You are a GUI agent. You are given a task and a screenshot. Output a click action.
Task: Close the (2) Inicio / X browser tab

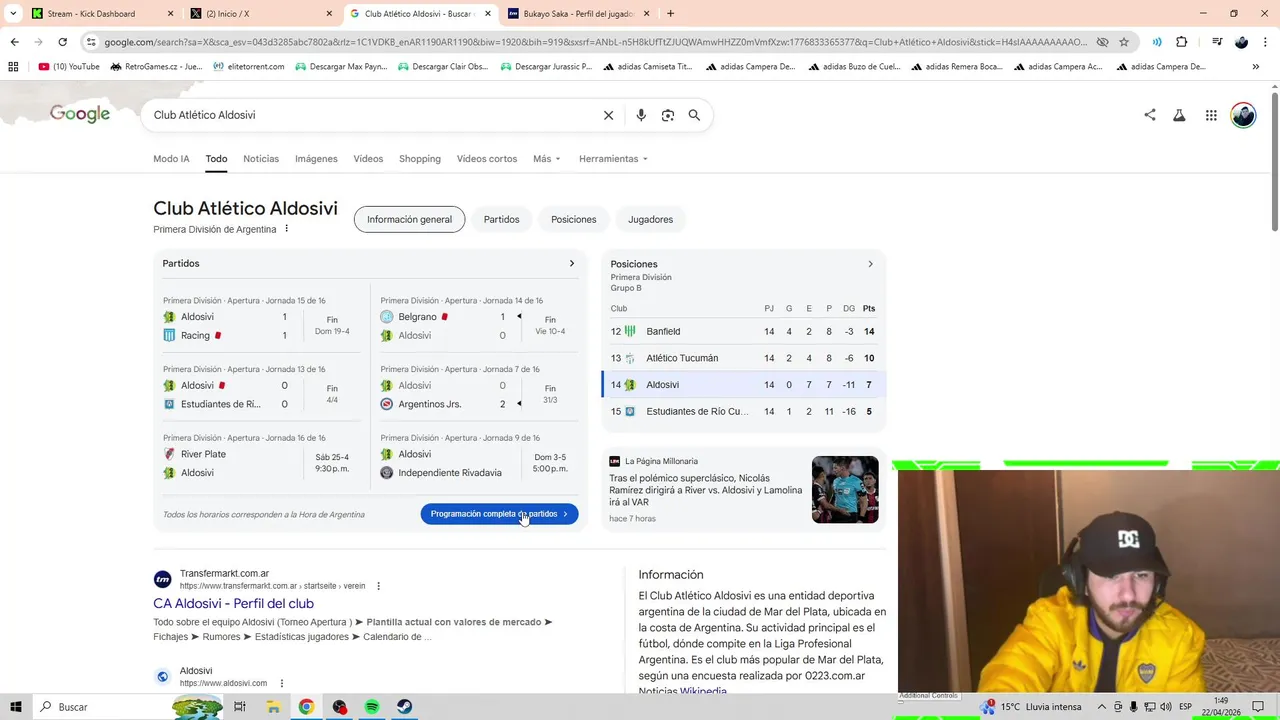[x=329, y=14]
